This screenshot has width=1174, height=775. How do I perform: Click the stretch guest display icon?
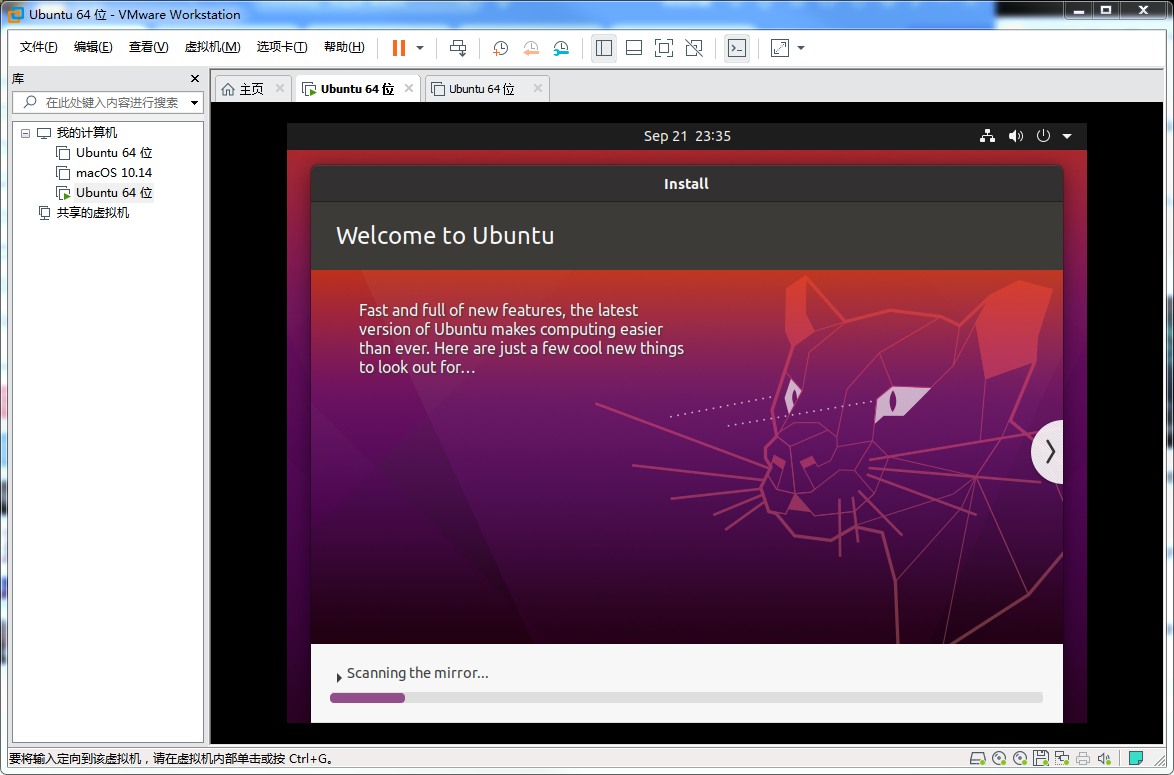point(779,48)
